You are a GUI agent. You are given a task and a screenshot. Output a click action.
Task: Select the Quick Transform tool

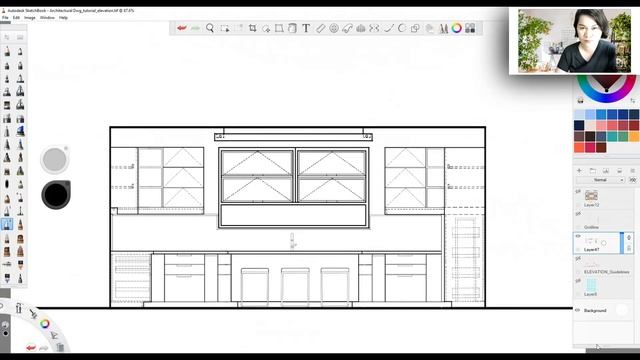[266, 28]
